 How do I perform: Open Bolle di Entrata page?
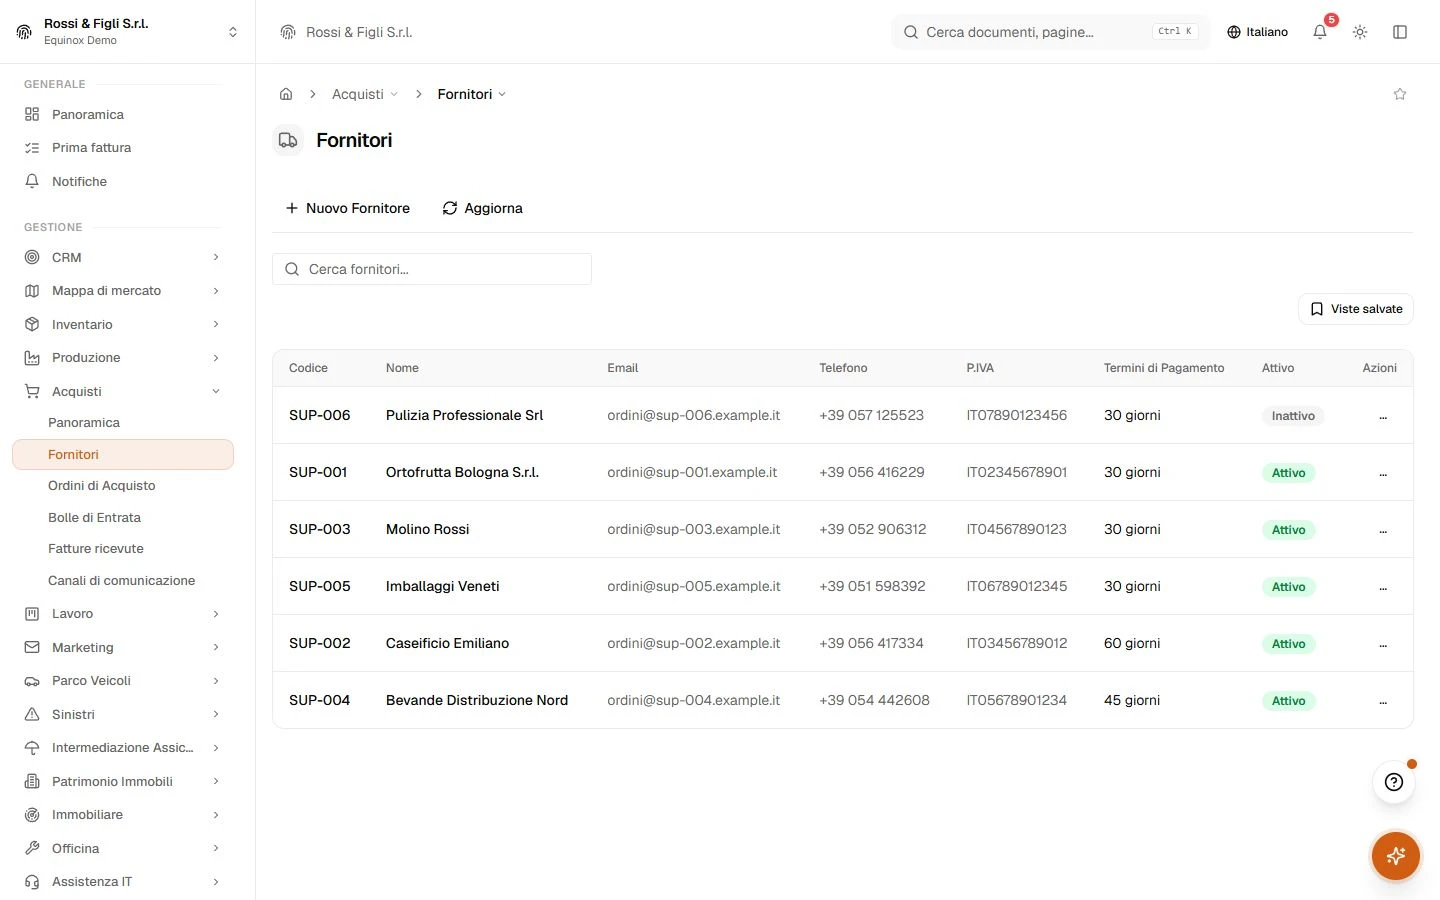coord(94,518)
